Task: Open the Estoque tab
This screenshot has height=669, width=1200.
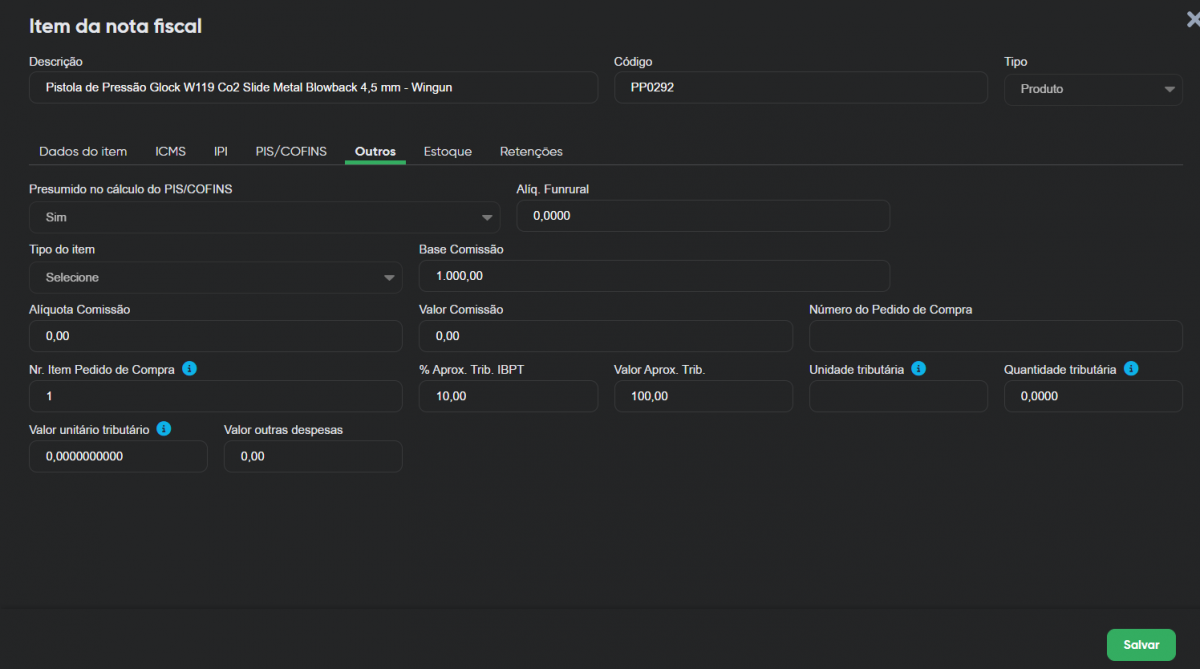Action: coord(447,152)
